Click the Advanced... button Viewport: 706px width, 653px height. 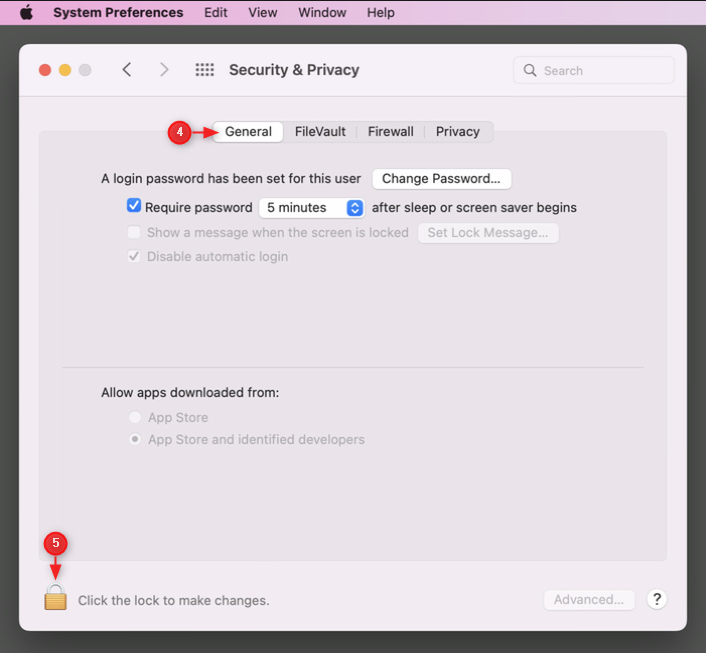589,600
